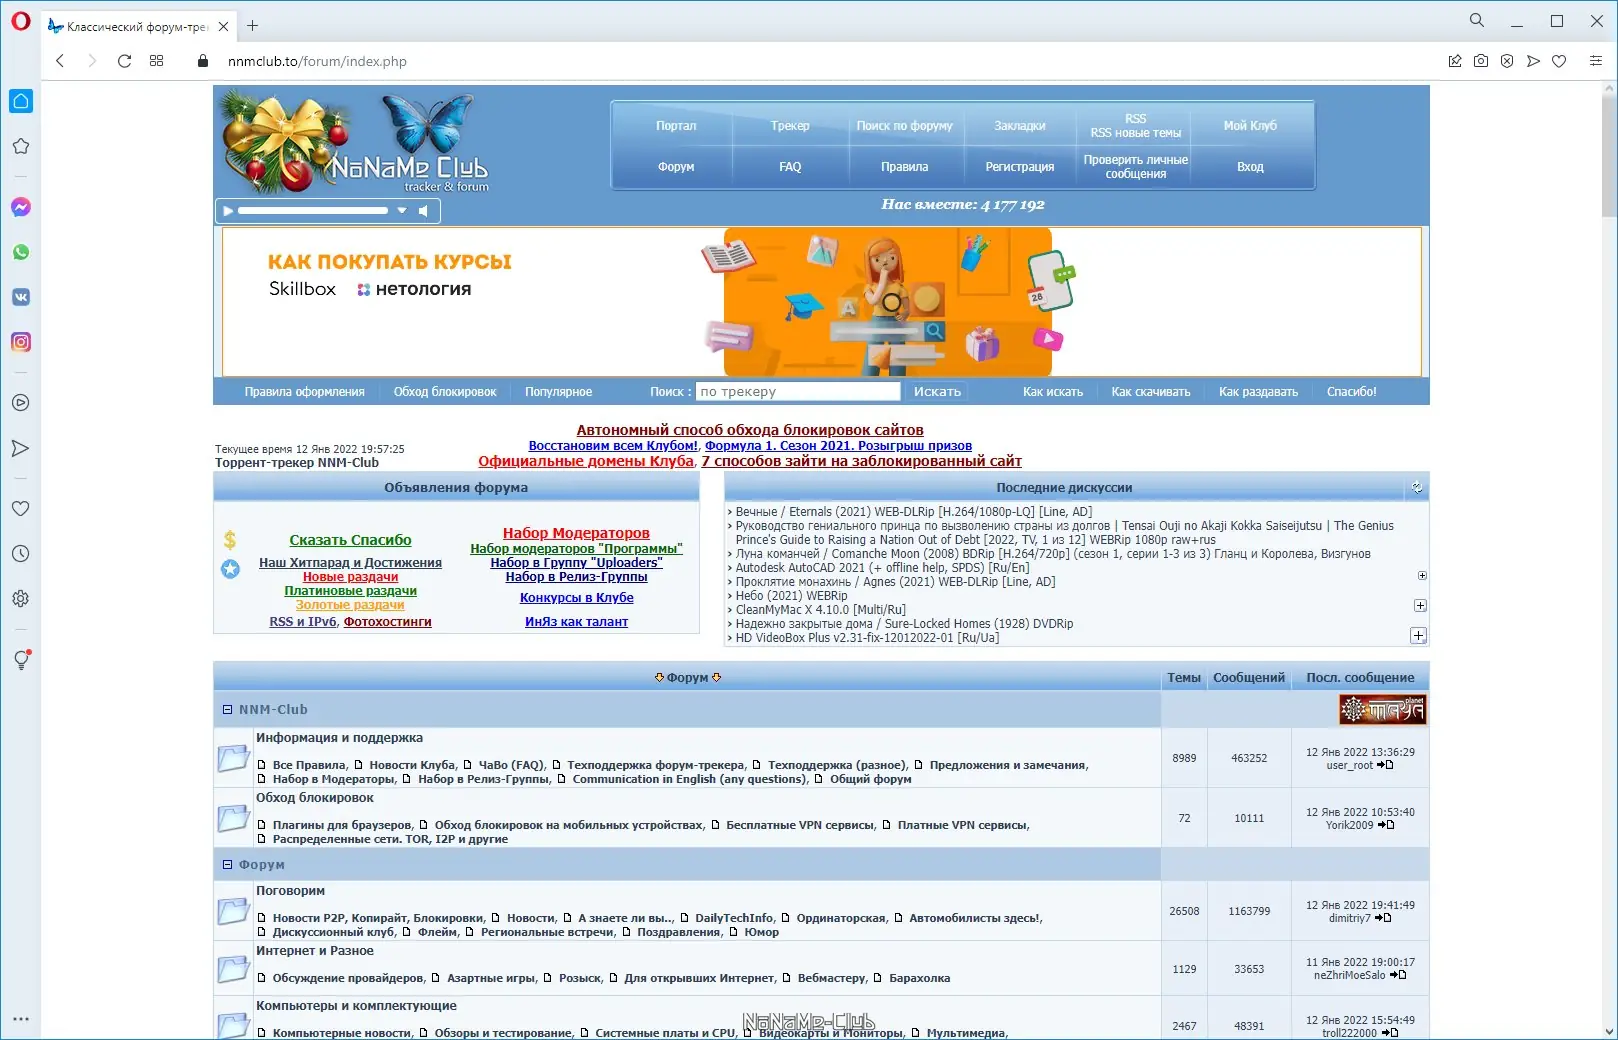Mute the radio player speaker
Viewport: 1618px width, 1040px height.
point(423,211)
